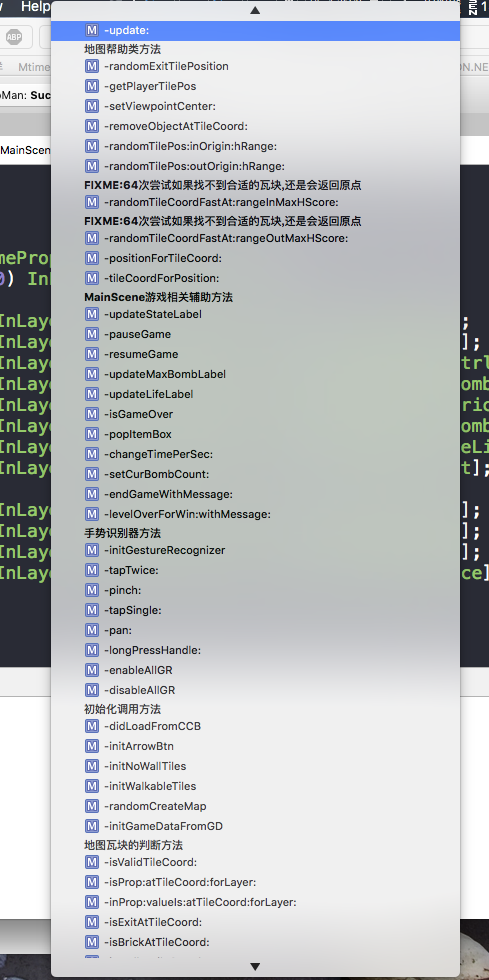Select -isGameOver in the method list
This screenshot has width=489, height=980.
pyautogui.click(x=255, y=414)
